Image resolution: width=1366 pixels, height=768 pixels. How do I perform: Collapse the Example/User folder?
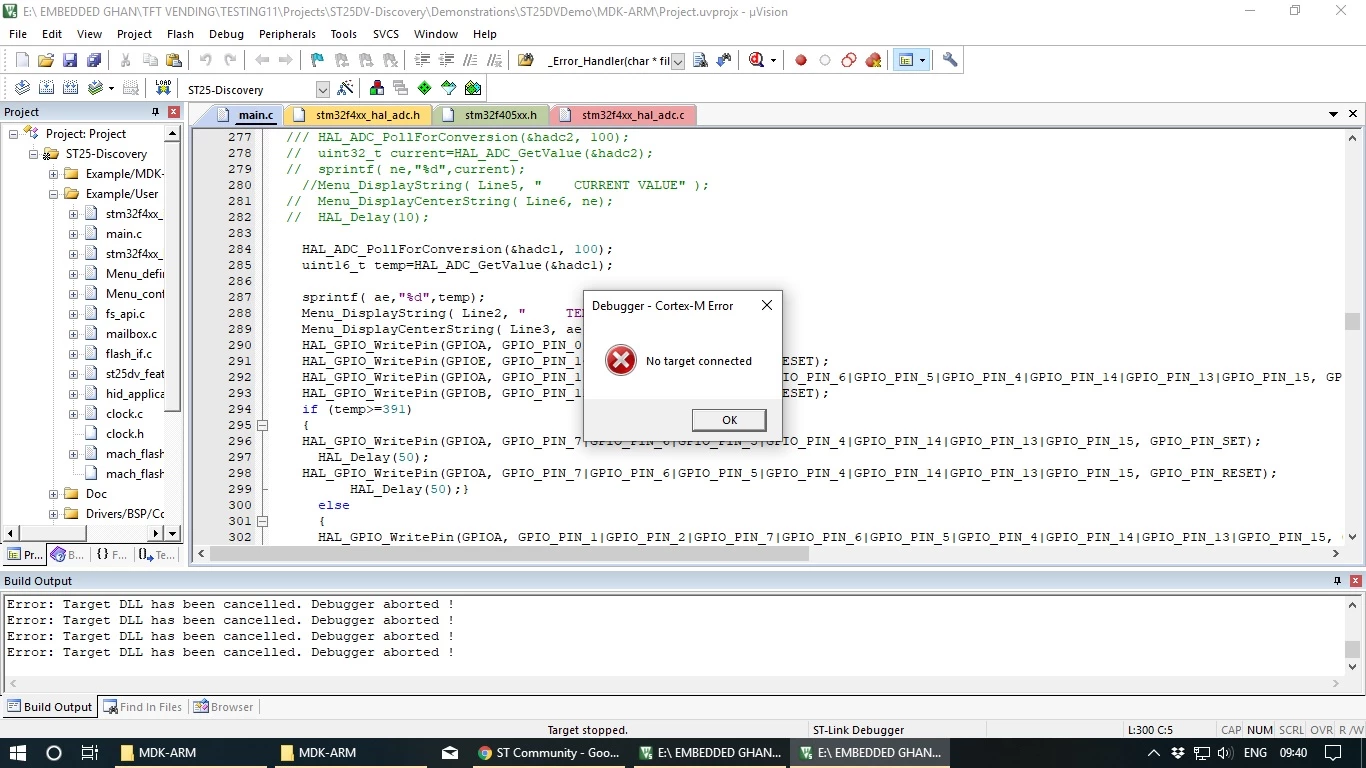[54, 194]
